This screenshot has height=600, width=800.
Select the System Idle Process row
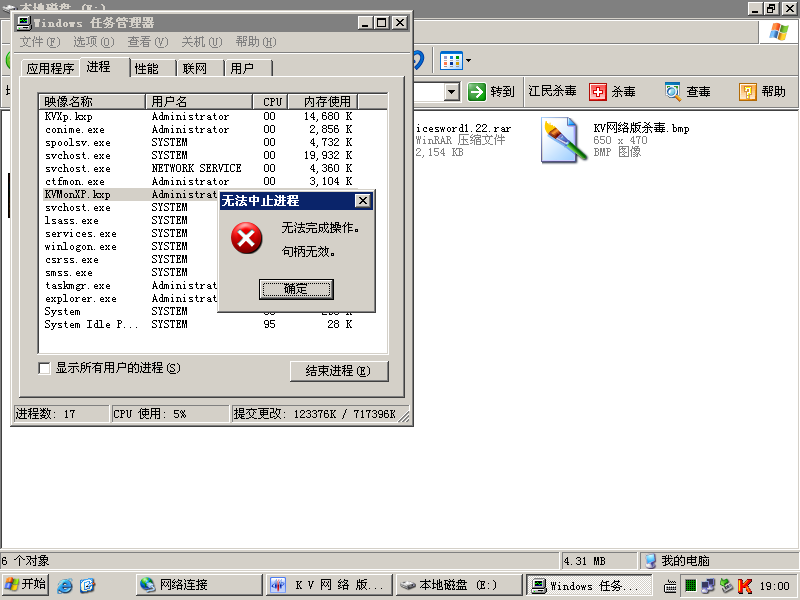(199, 324)
